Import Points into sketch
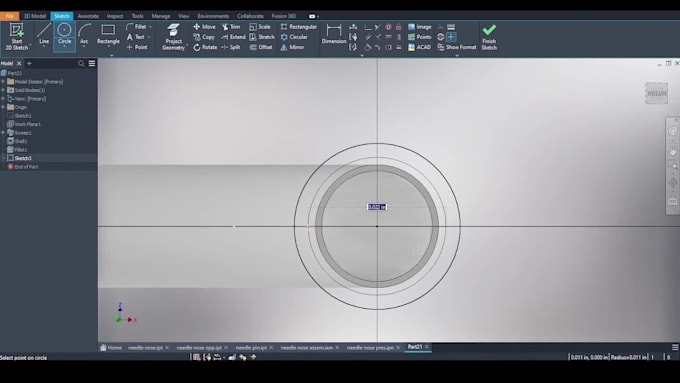Viewport: 680px width, 383px height. [x=419, y=37]
